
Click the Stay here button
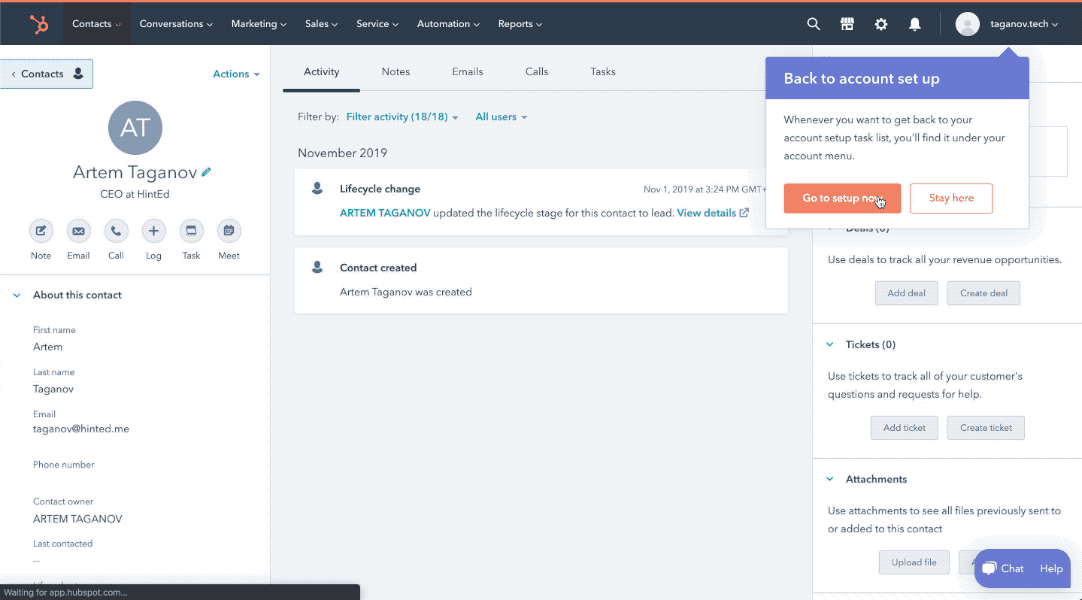tap(952, 199)
